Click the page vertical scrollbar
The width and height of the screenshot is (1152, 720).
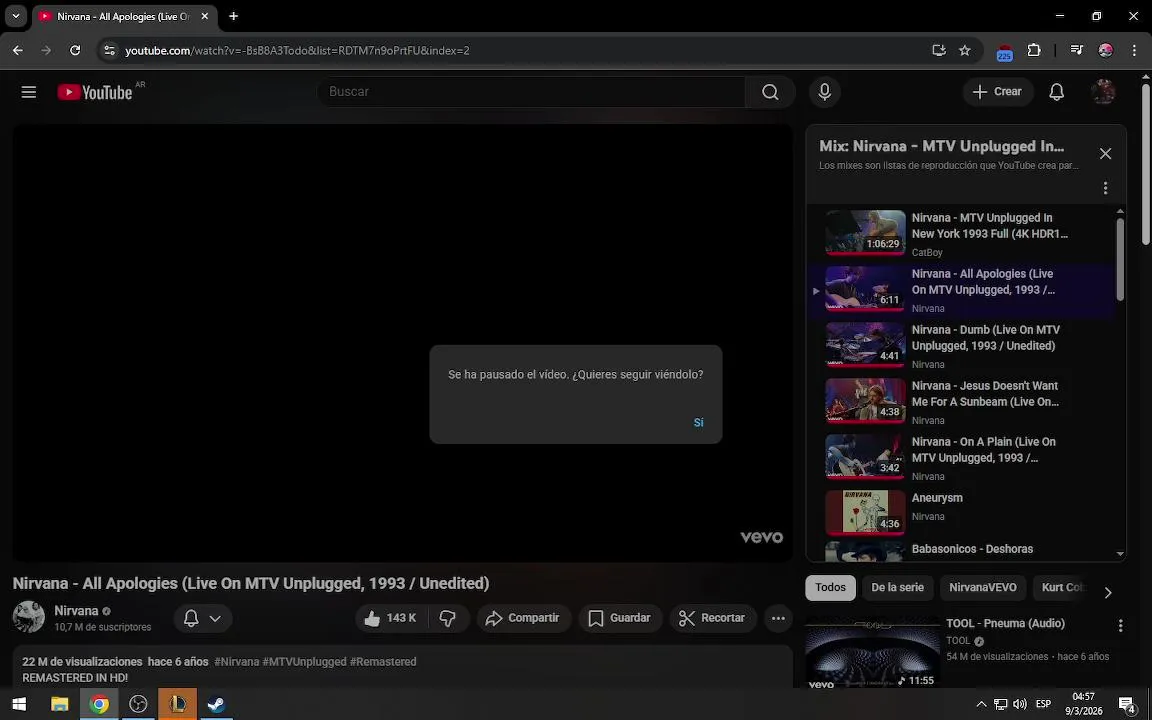(1145, 165)
